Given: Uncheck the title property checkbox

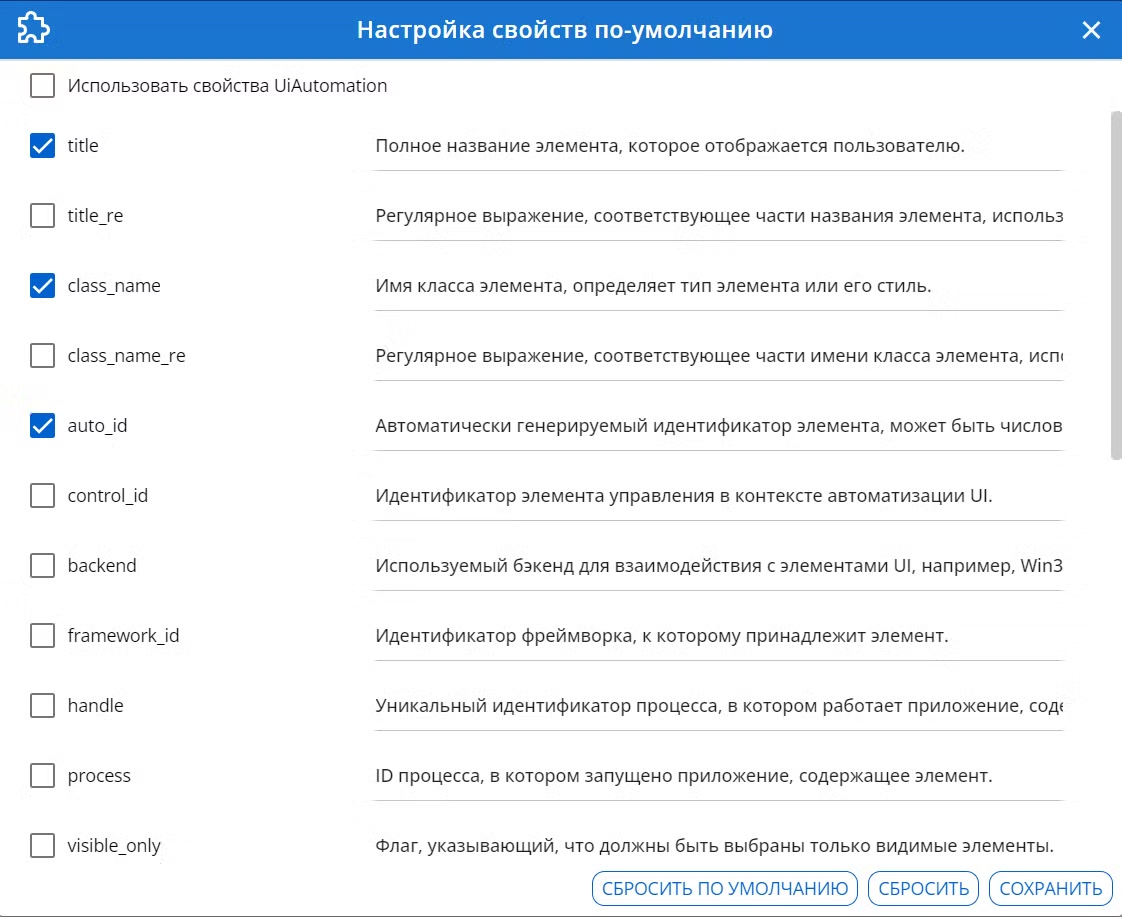Looking at the screenshot, I should click(x=42, y=145).
